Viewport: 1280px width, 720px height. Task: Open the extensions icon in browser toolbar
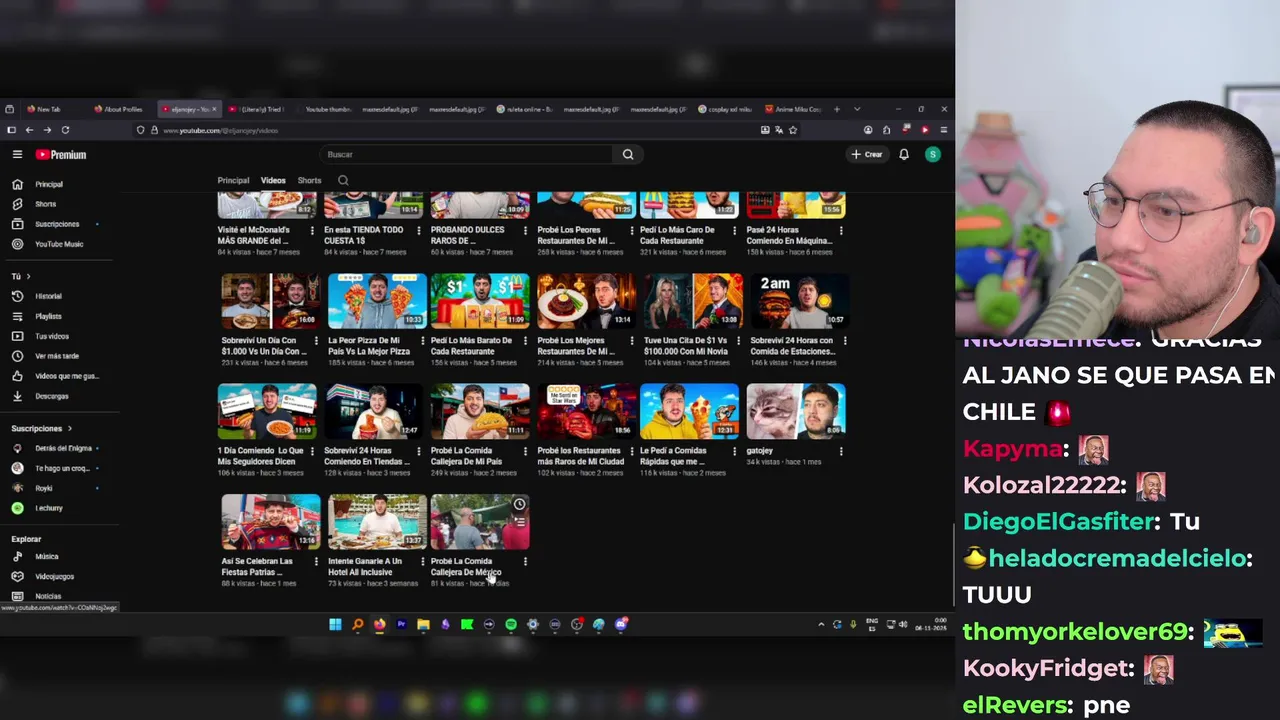(886, 130)
